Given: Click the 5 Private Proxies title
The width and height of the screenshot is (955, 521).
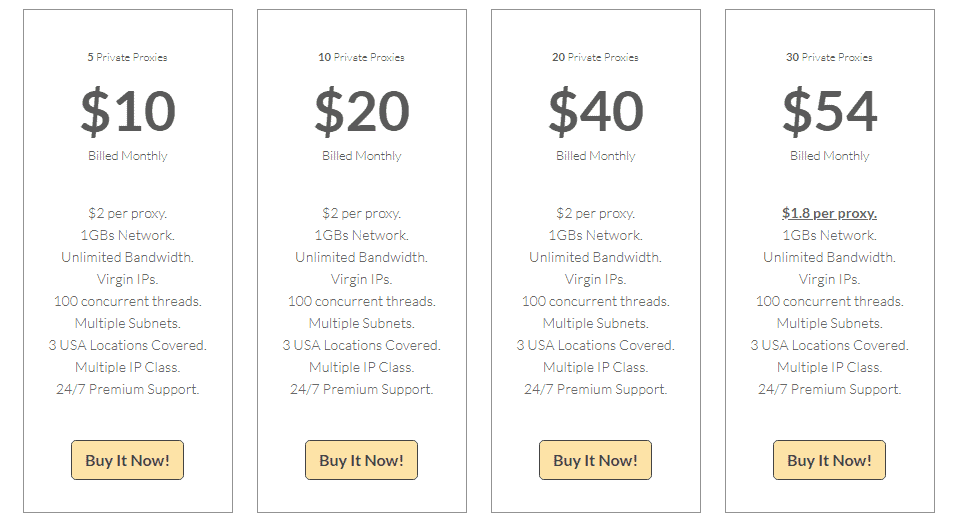Looking at the screenshot, I should tap(127, 57).
